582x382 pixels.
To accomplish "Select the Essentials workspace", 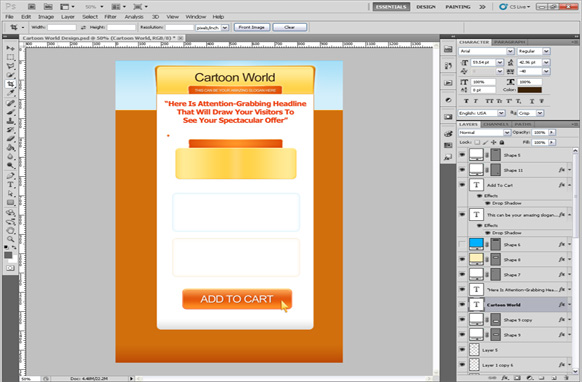I will (x=391, y=7).
